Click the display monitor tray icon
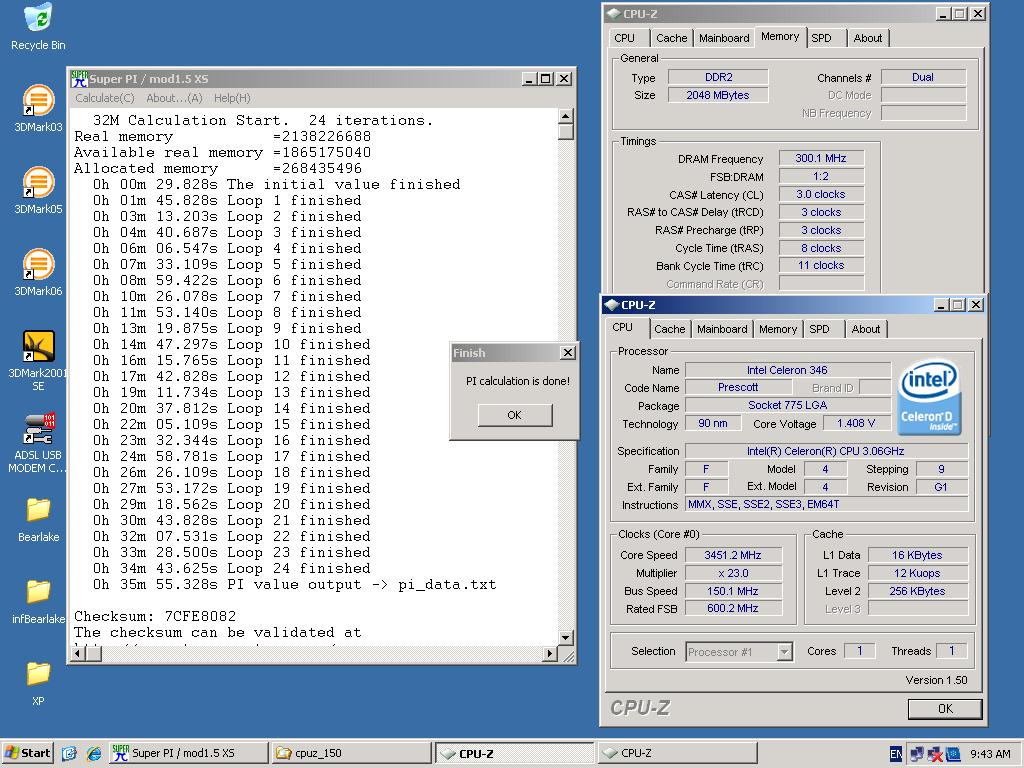1024x768 pixels. (x=953, y=754)
